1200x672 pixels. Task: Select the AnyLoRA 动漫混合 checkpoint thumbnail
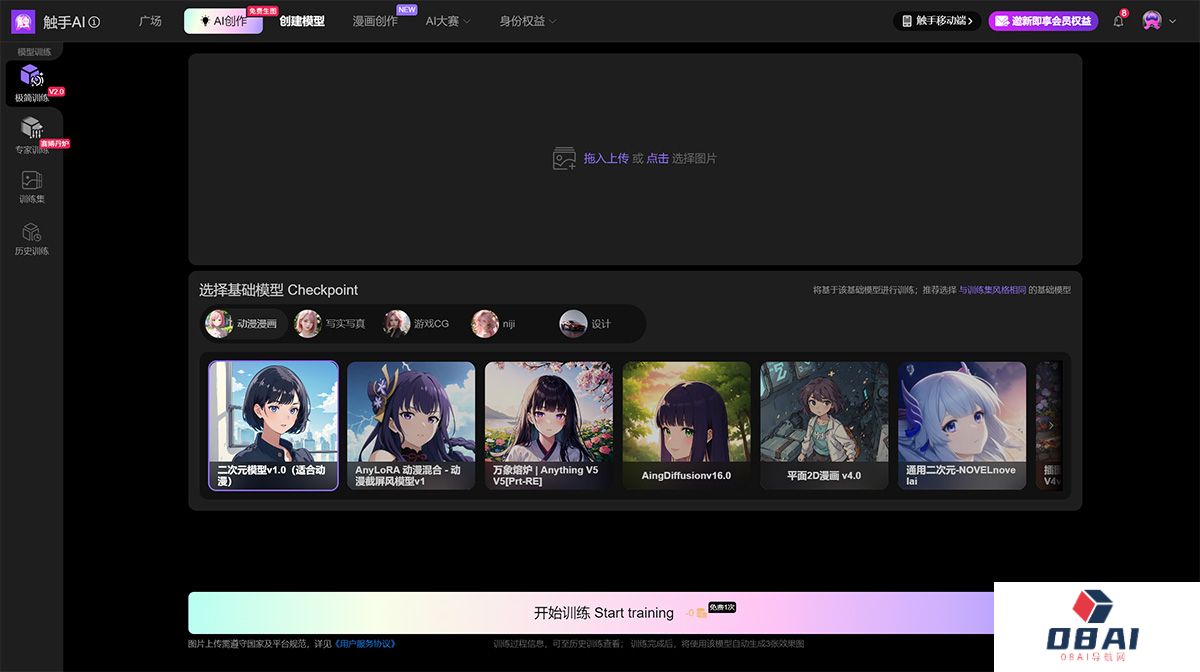pyautogui.click(x=411, y=426)
